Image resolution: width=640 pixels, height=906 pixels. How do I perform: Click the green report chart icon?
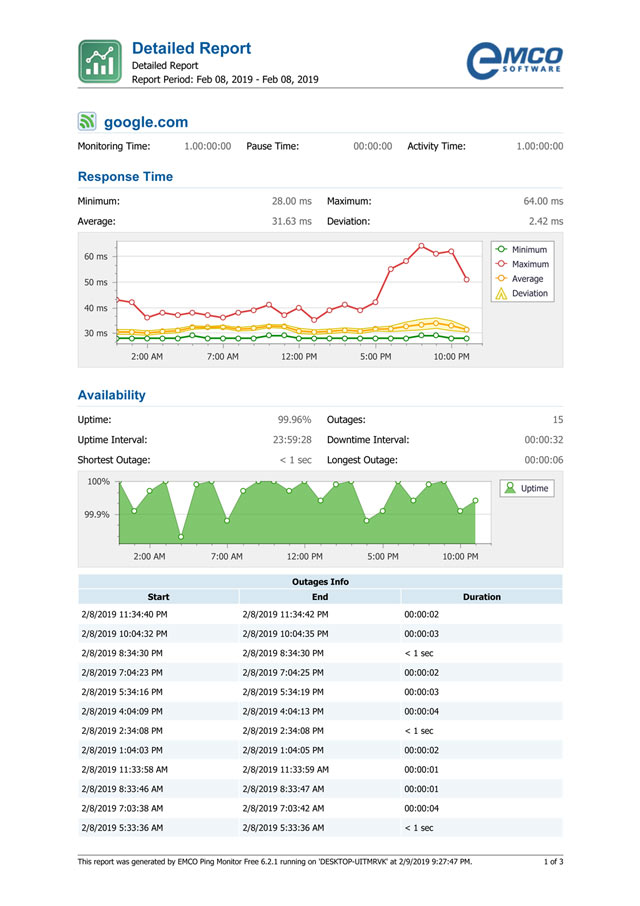pyautogui.click(x=100, y=61)
